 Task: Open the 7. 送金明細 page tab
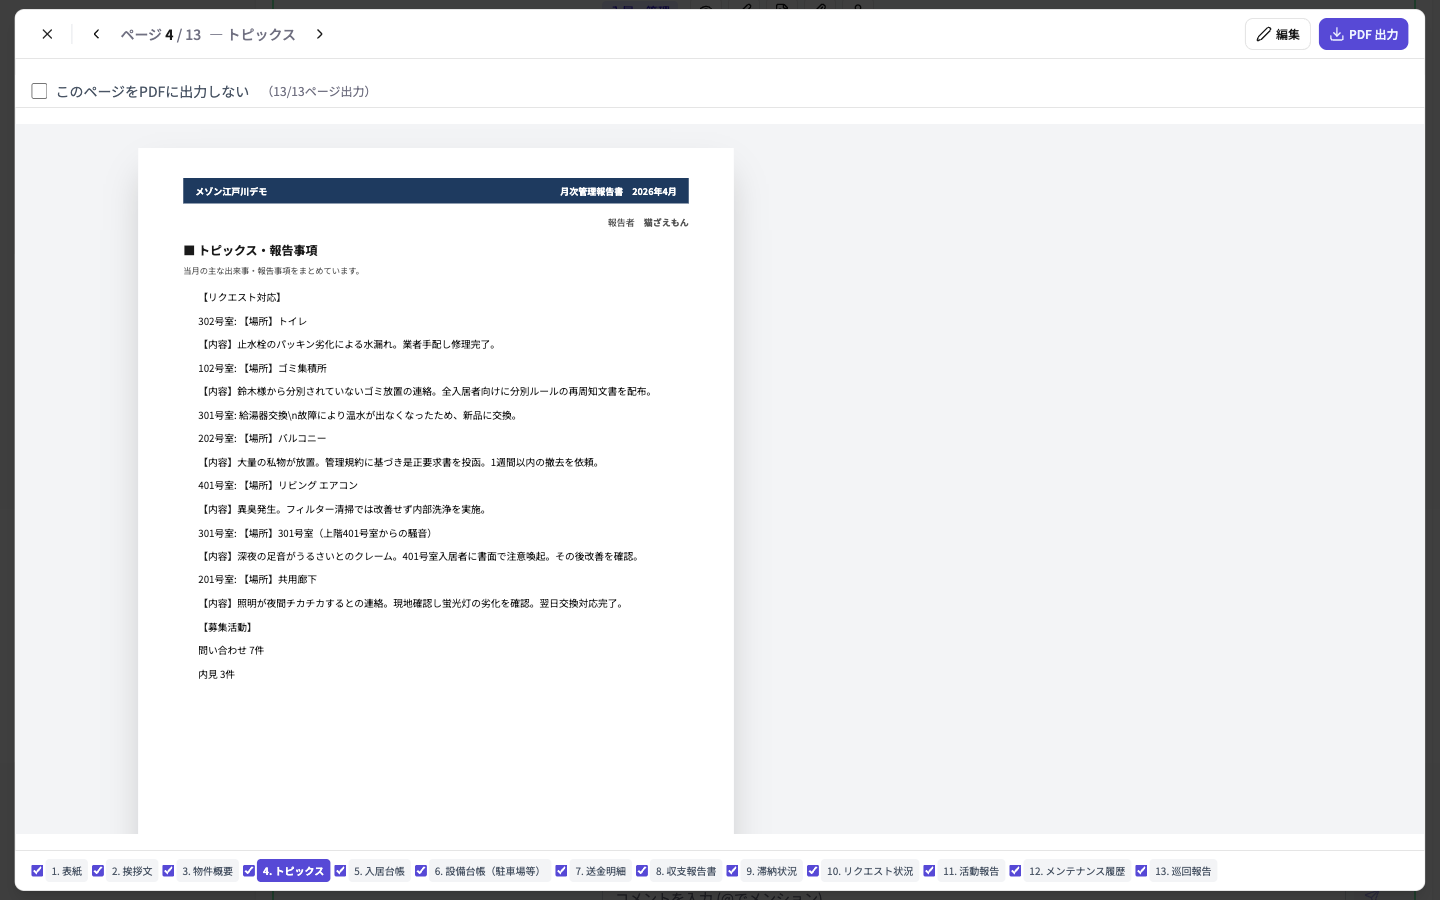point(600,871)
